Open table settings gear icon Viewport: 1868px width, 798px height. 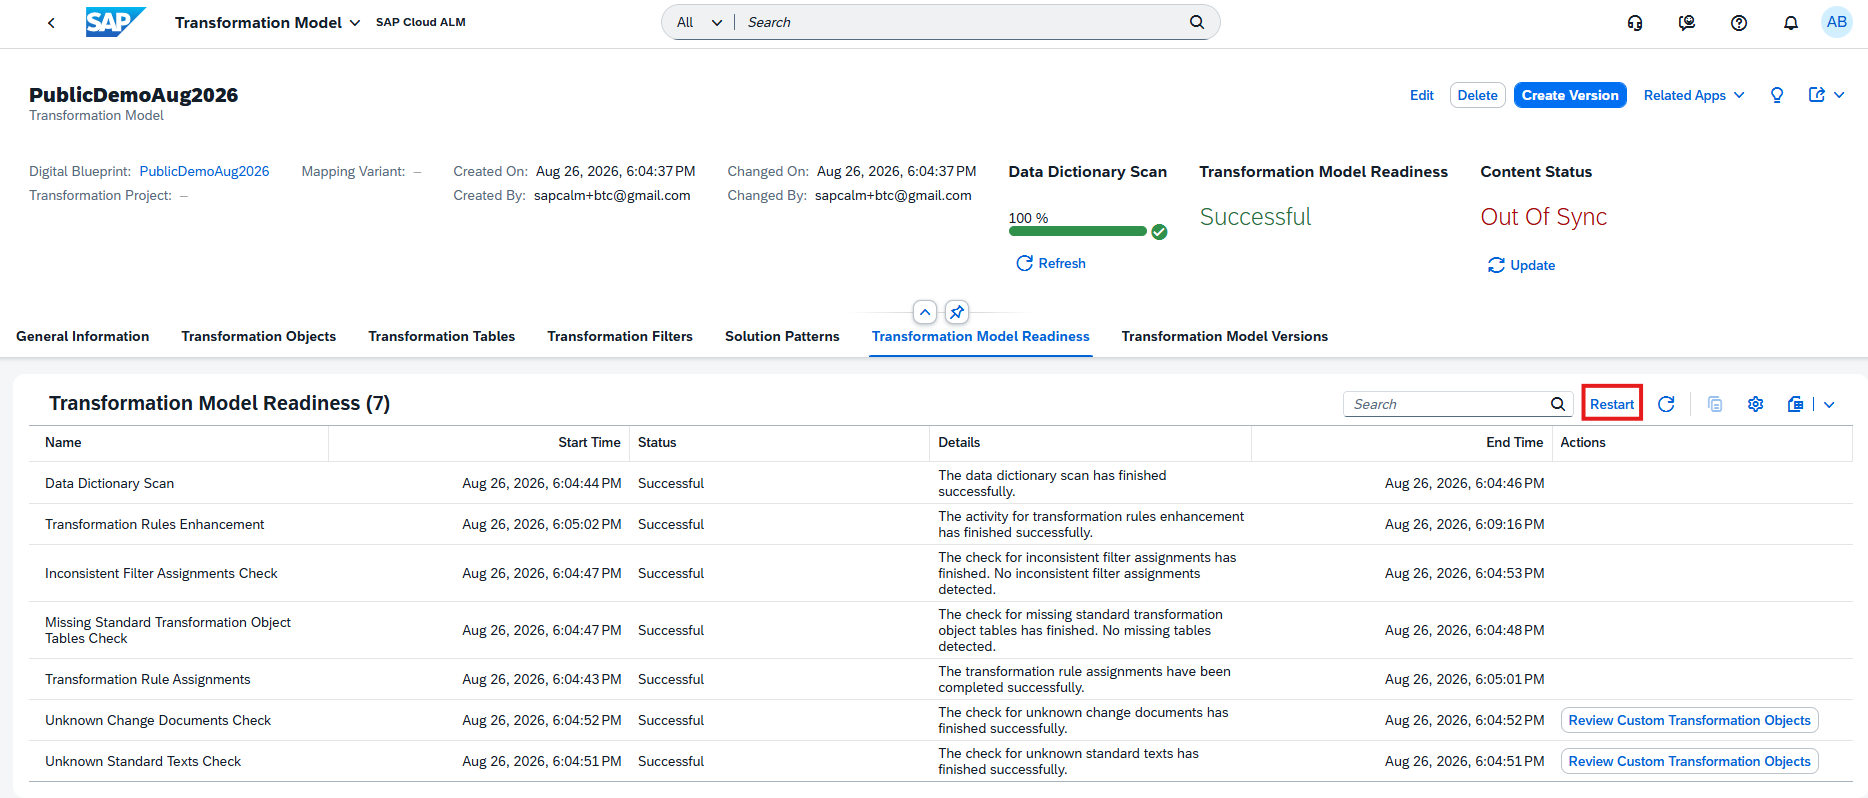click(1755, 404)
